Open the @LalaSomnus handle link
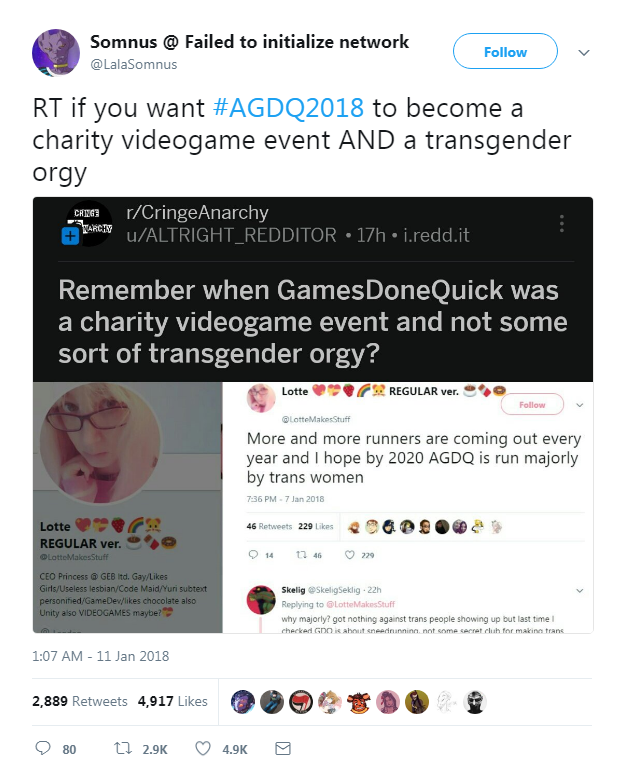 pos(133,65)
